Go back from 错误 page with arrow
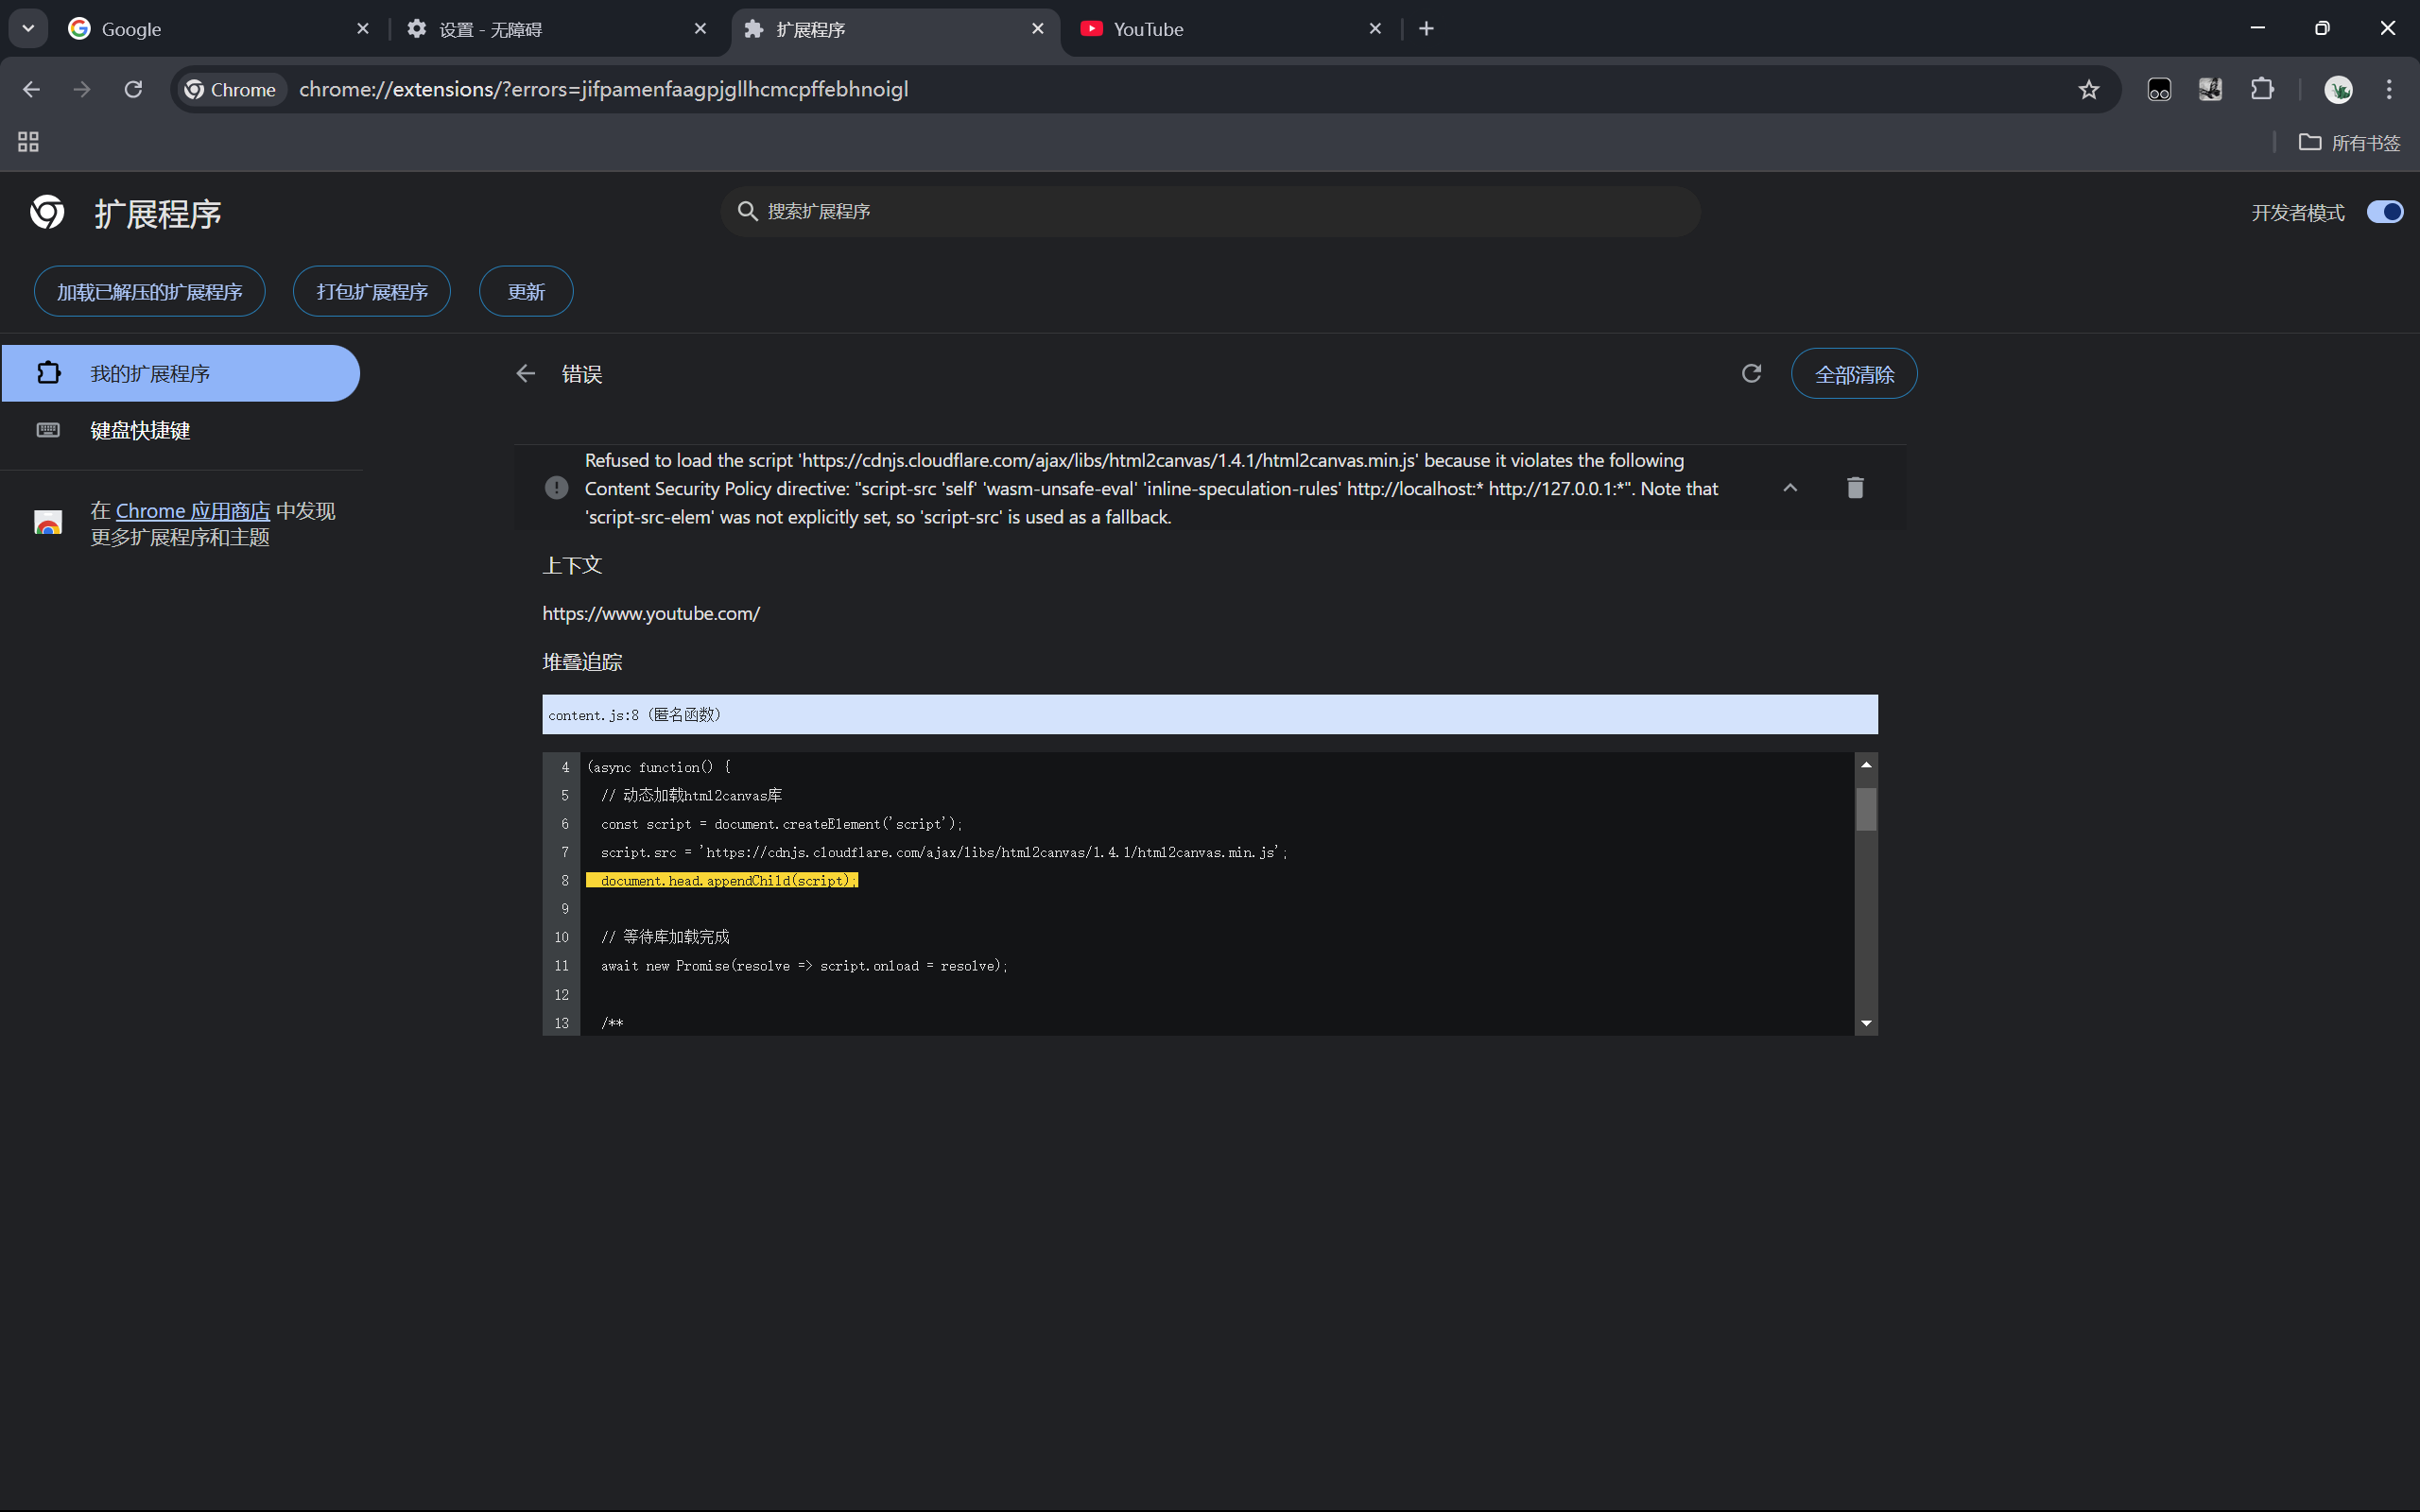 click(x=525, y=373)
